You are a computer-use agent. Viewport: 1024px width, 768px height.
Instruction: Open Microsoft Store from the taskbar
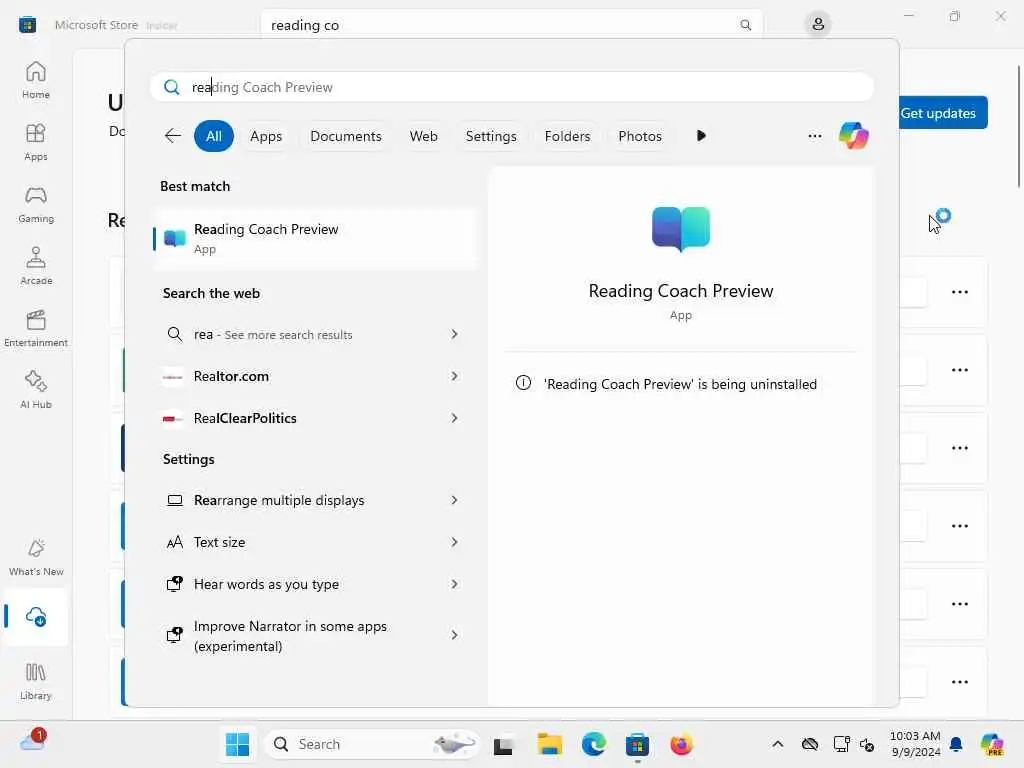click(637, 744)
